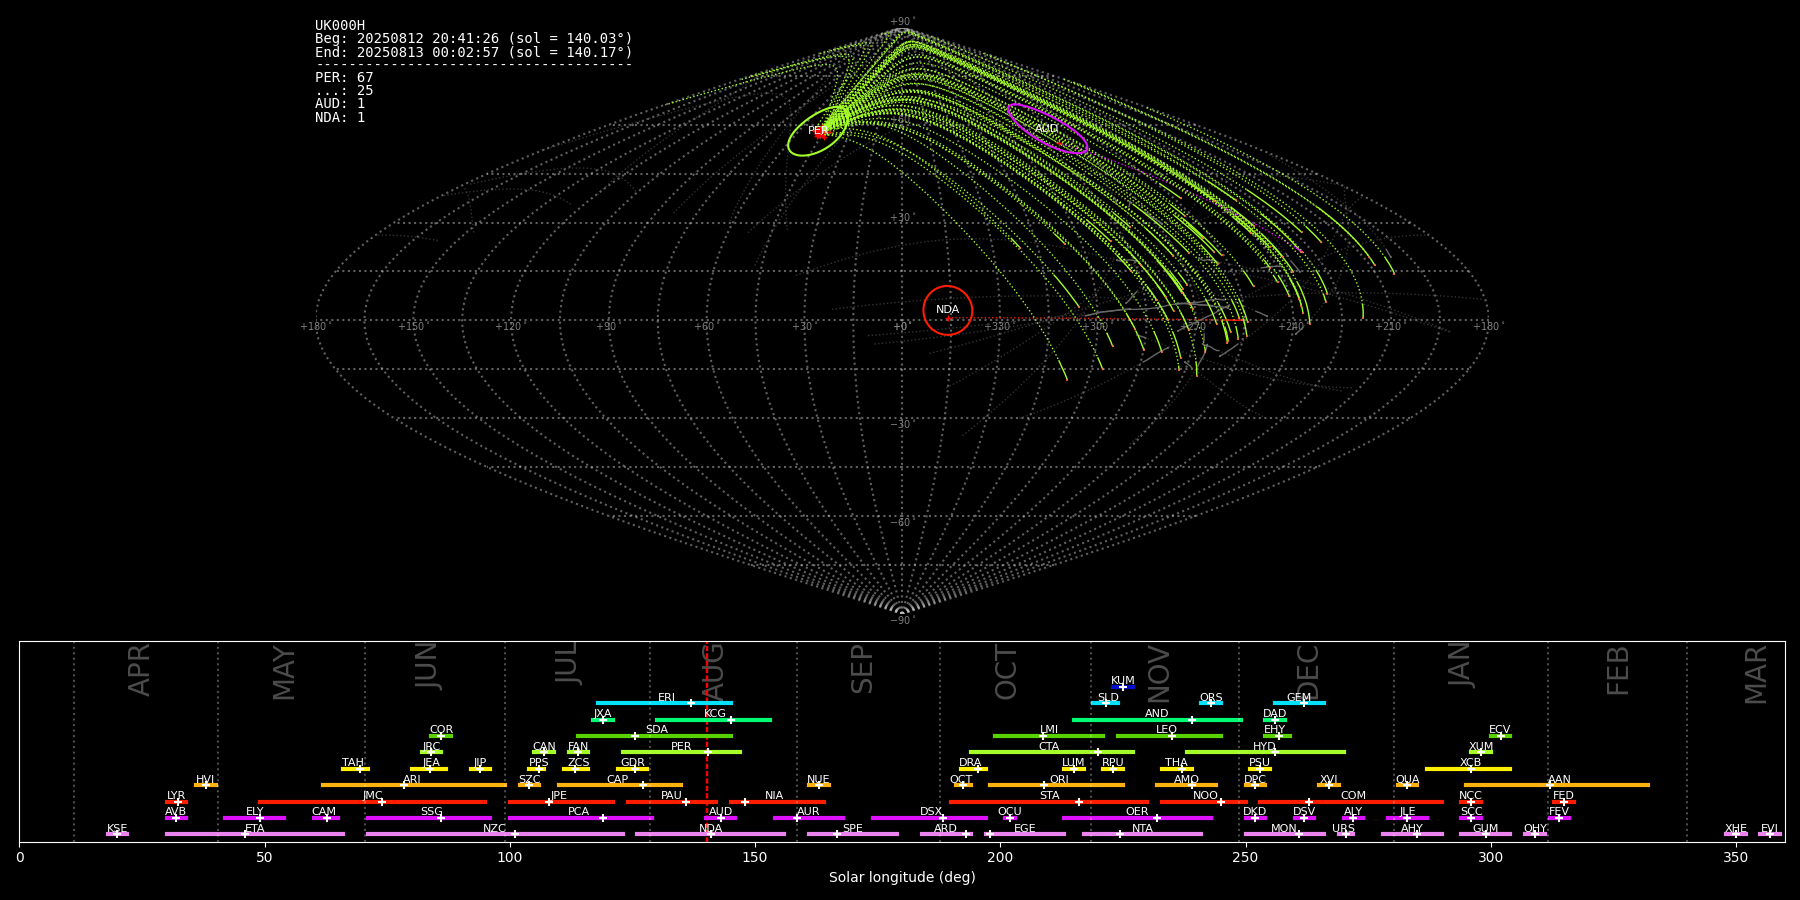Click the +150 right ascension label on map
Screen dimensions: 1800x900
pos(411,327)
